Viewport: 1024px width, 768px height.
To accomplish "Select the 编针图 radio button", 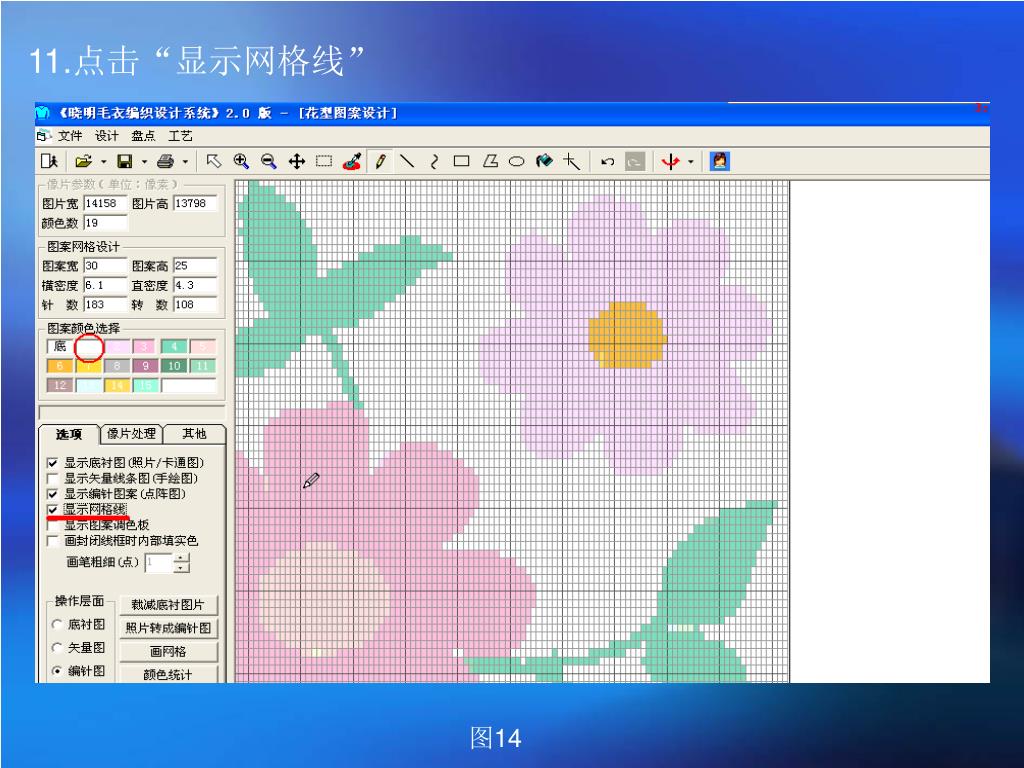I will coord(57,671).
